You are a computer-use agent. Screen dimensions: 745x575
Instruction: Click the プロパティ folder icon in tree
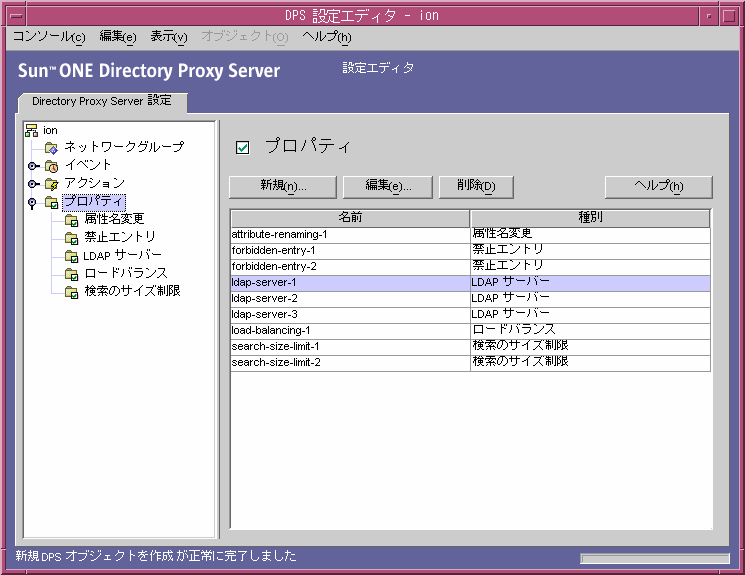tap(51, 202)
